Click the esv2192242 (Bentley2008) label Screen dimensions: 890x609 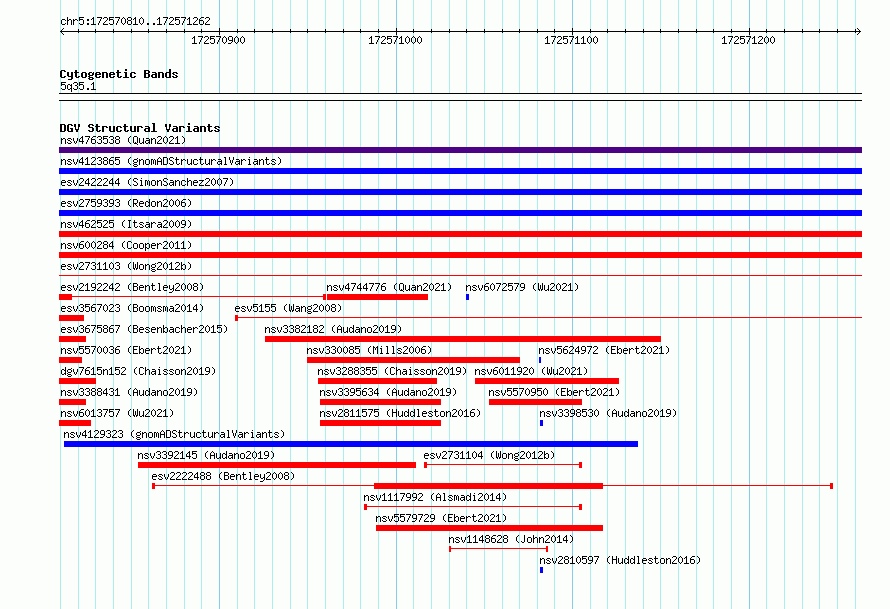(132, 287)
